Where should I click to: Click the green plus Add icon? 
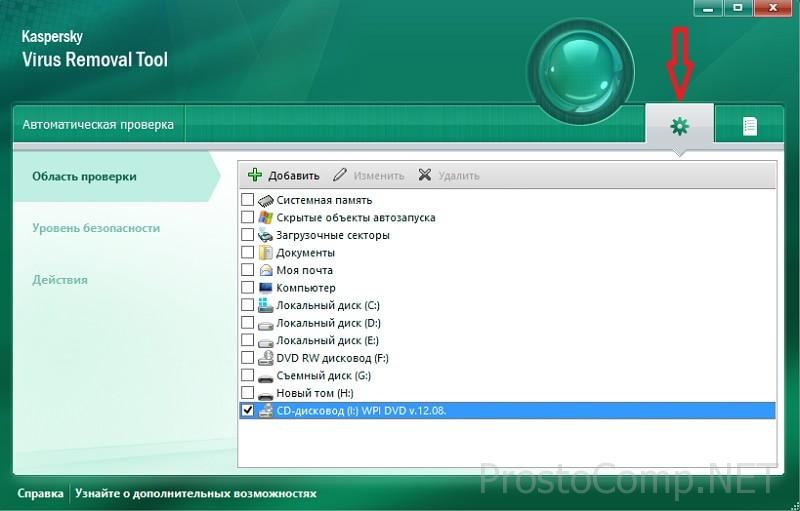(x=255, y=175)
